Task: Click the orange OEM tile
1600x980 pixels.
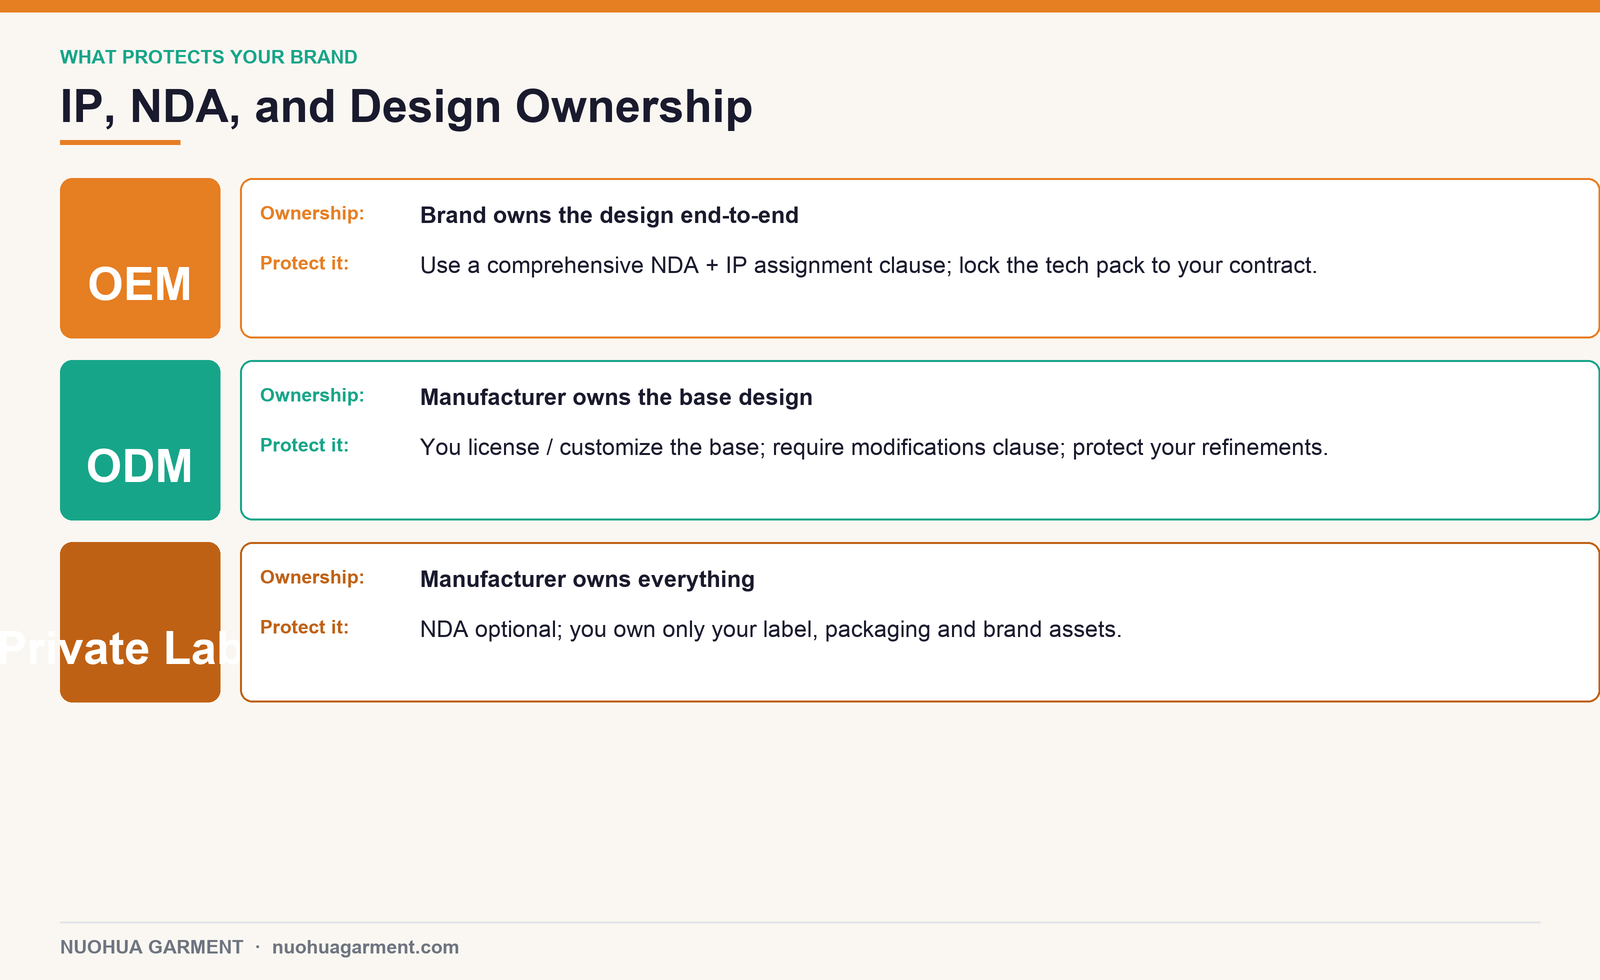Action: (140, 258)
